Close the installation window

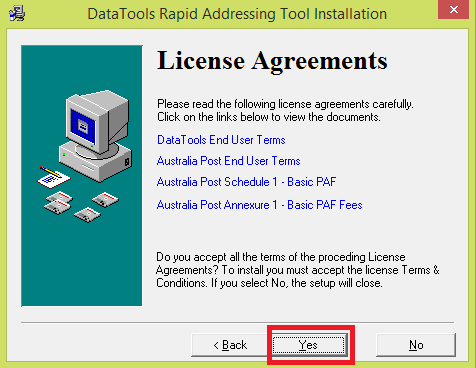[x=453, y=10]
